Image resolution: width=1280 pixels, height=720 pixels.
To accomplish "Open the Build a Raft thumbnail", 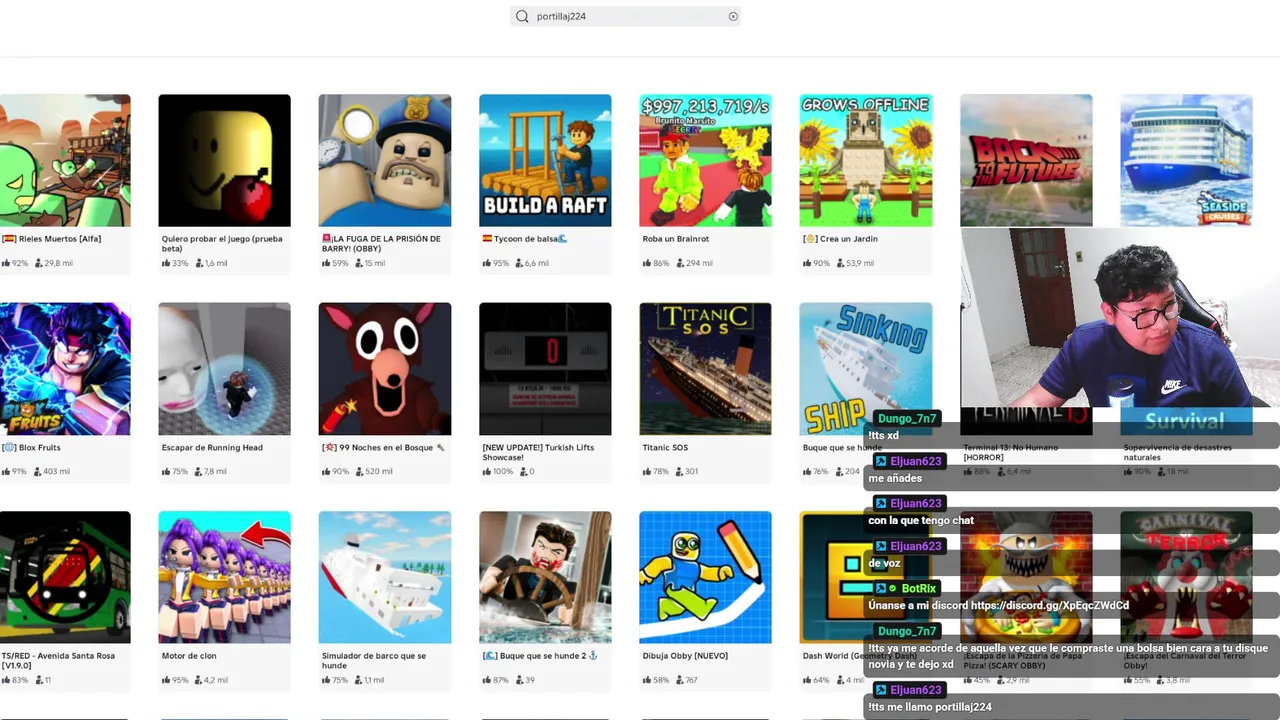I will point(545,160).
